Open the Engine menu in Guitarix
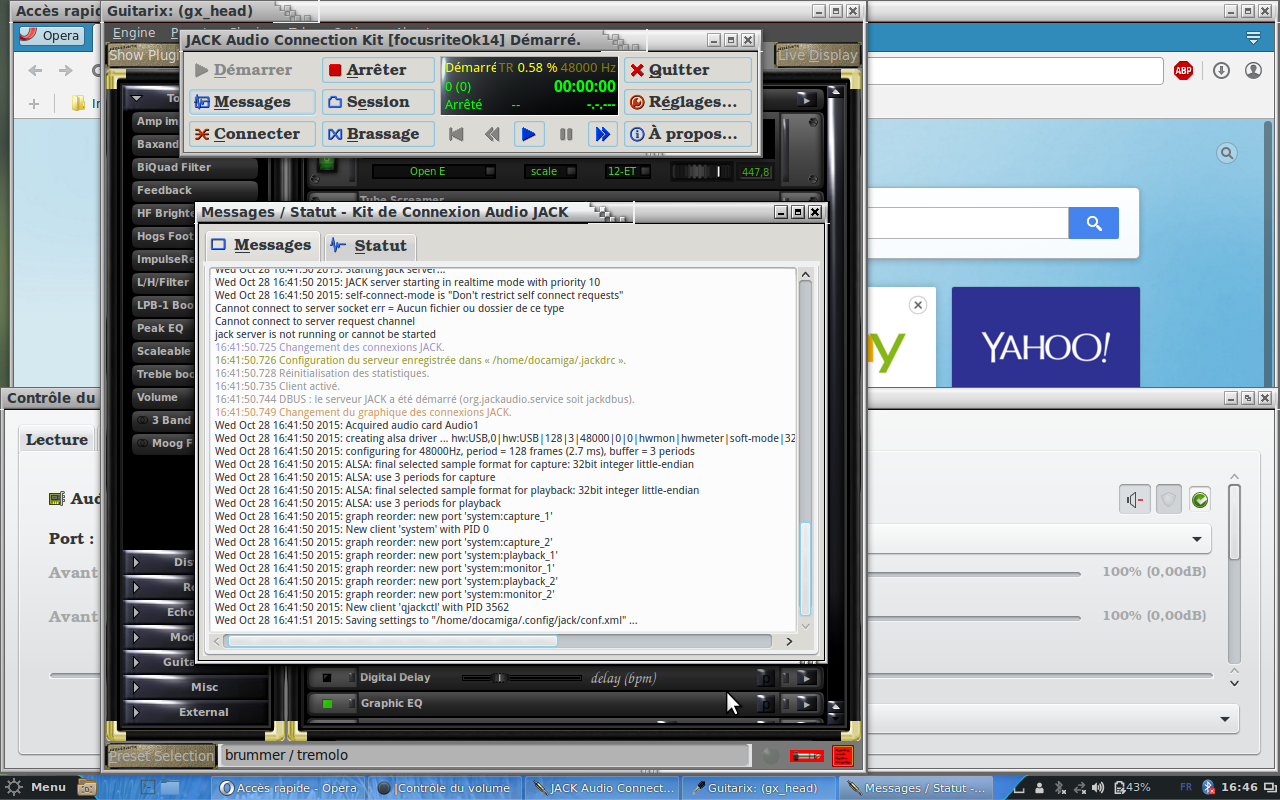1280x800 pixels. [x=134, y=33]
